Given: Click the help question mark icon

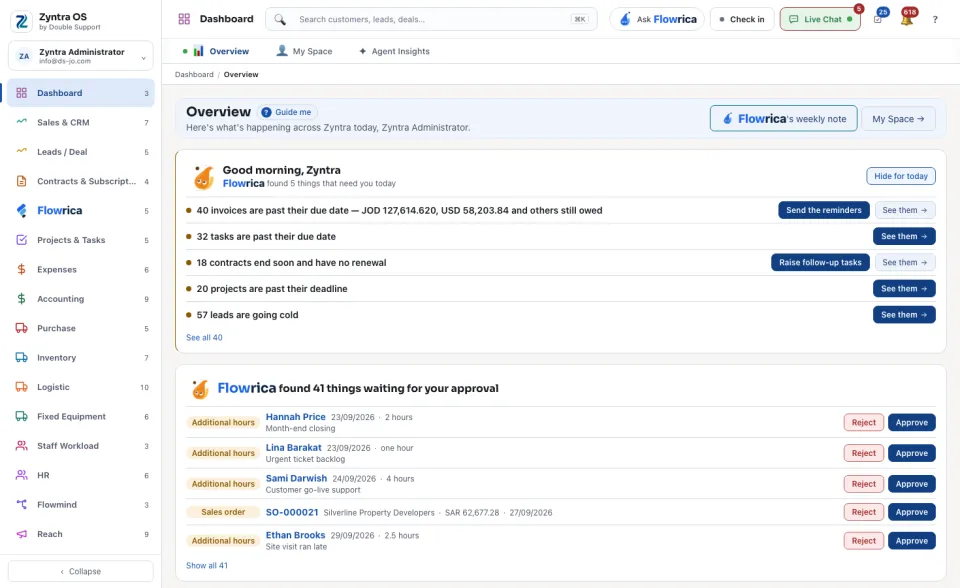Looking at the screenshot, I should [935, 20].
